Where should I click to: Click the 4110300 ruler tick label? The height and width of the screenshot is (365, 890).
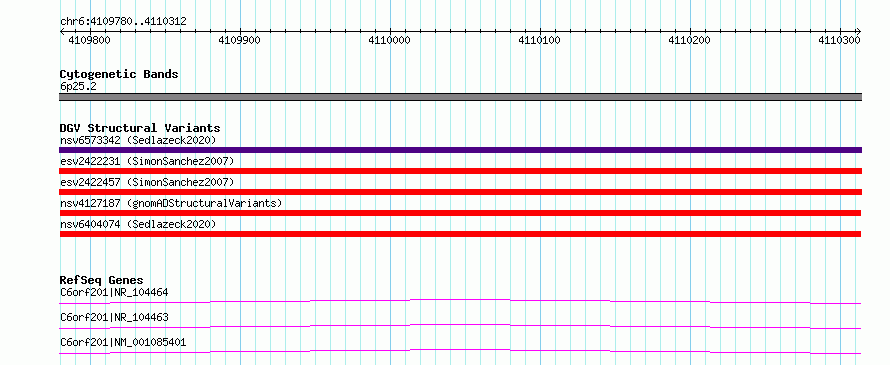839,40
